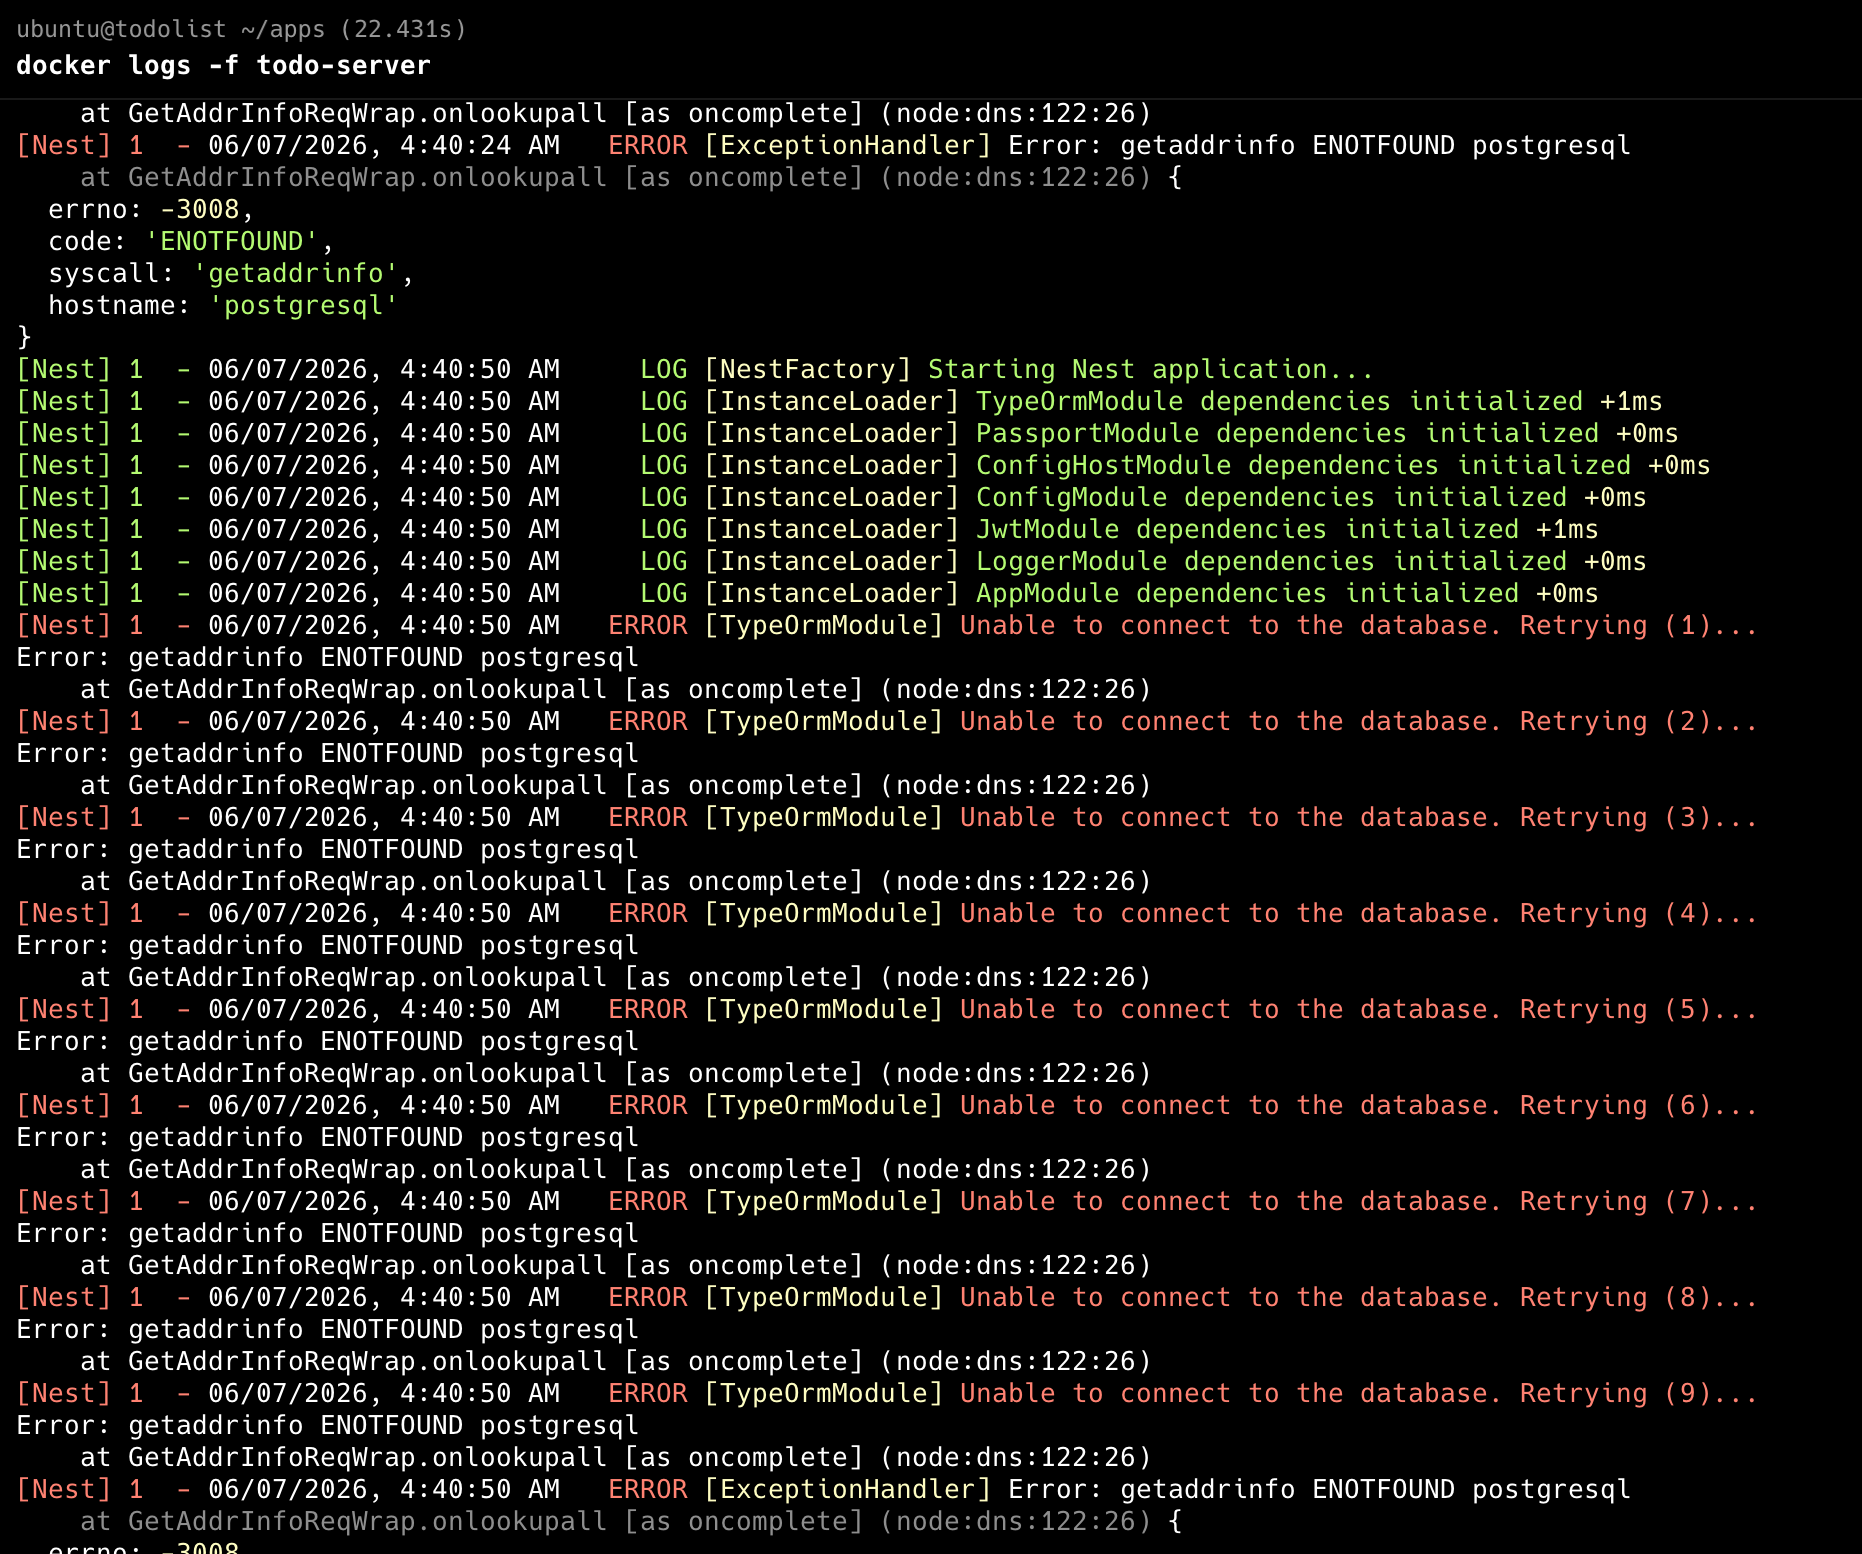Click the error line ending Retrying (2)...
This screenshot has width=1862, height=1554.
888,721
